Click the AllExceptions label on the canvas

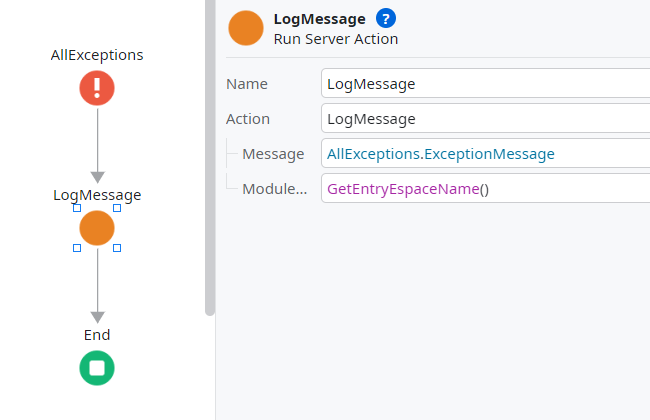coord(97,55)
